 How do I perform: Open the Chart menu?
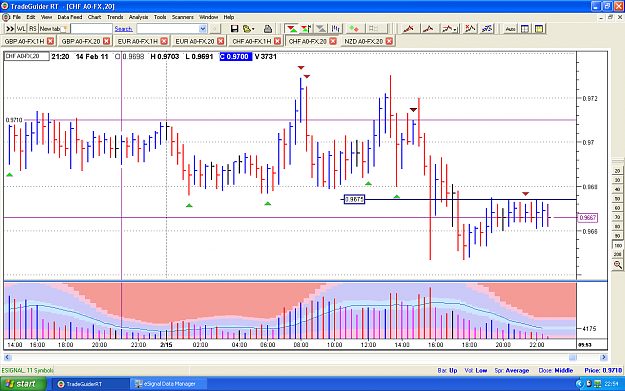click(94, 17)
